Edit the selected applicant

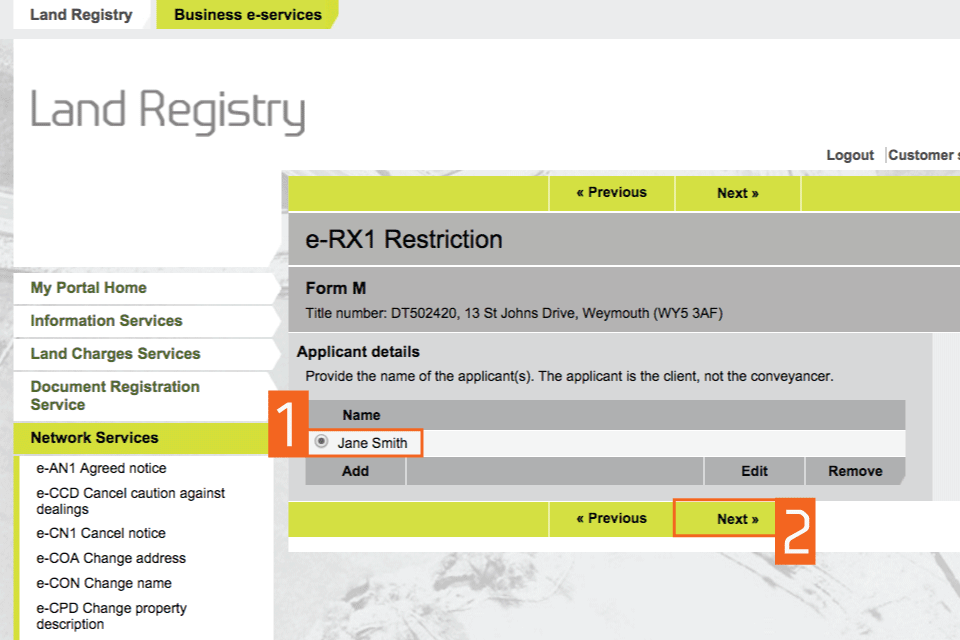[754, 471]
